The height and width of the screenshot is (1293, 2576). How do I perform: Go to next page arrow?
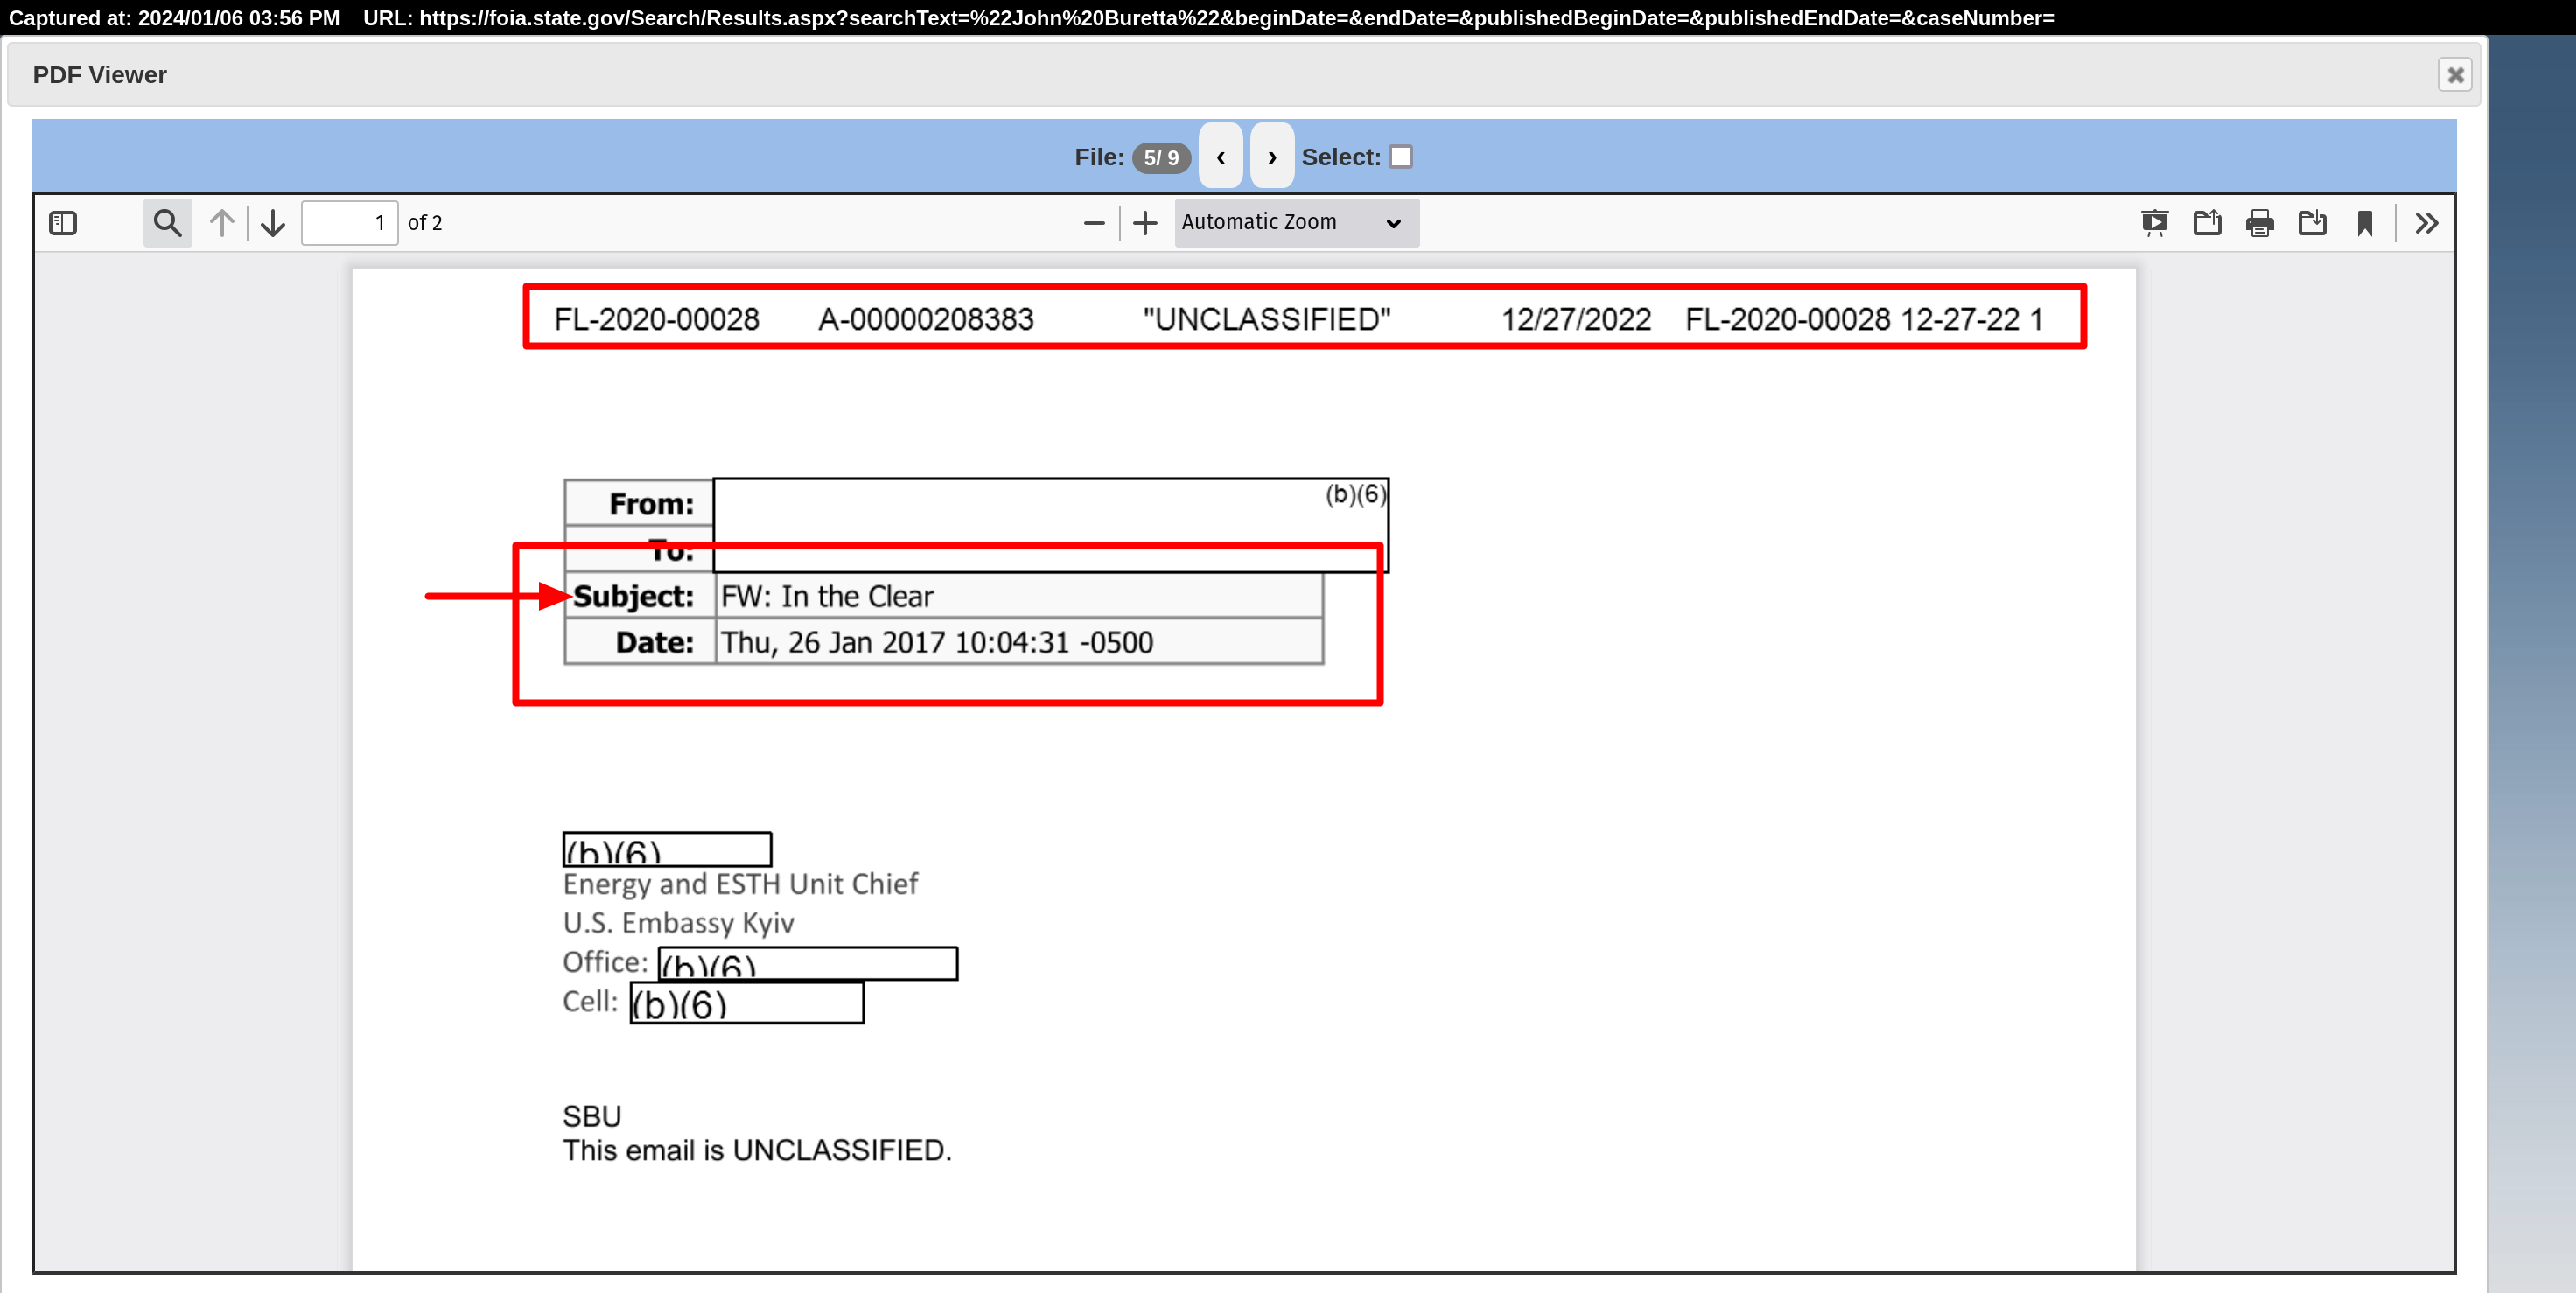tap(273, 223)
